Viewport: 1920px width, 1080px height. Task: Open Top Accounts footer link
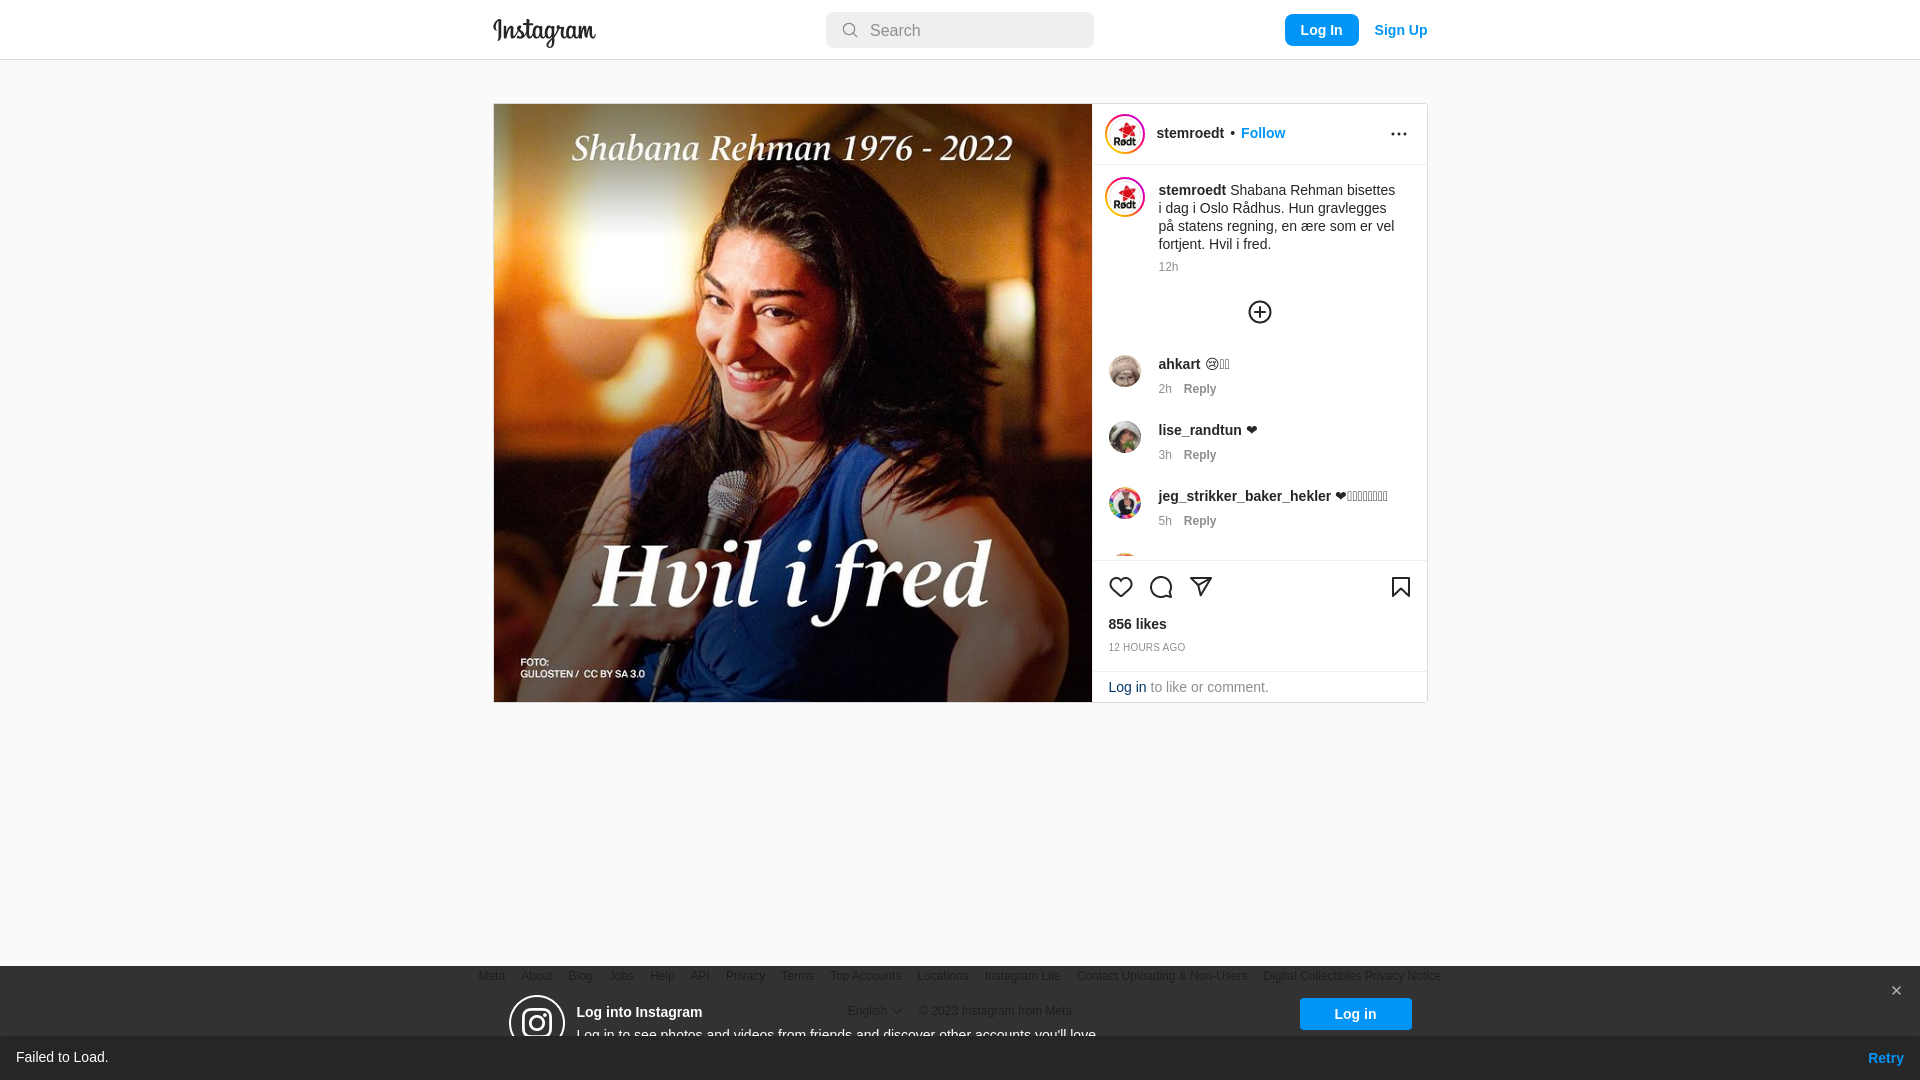[x=865, y=976]
